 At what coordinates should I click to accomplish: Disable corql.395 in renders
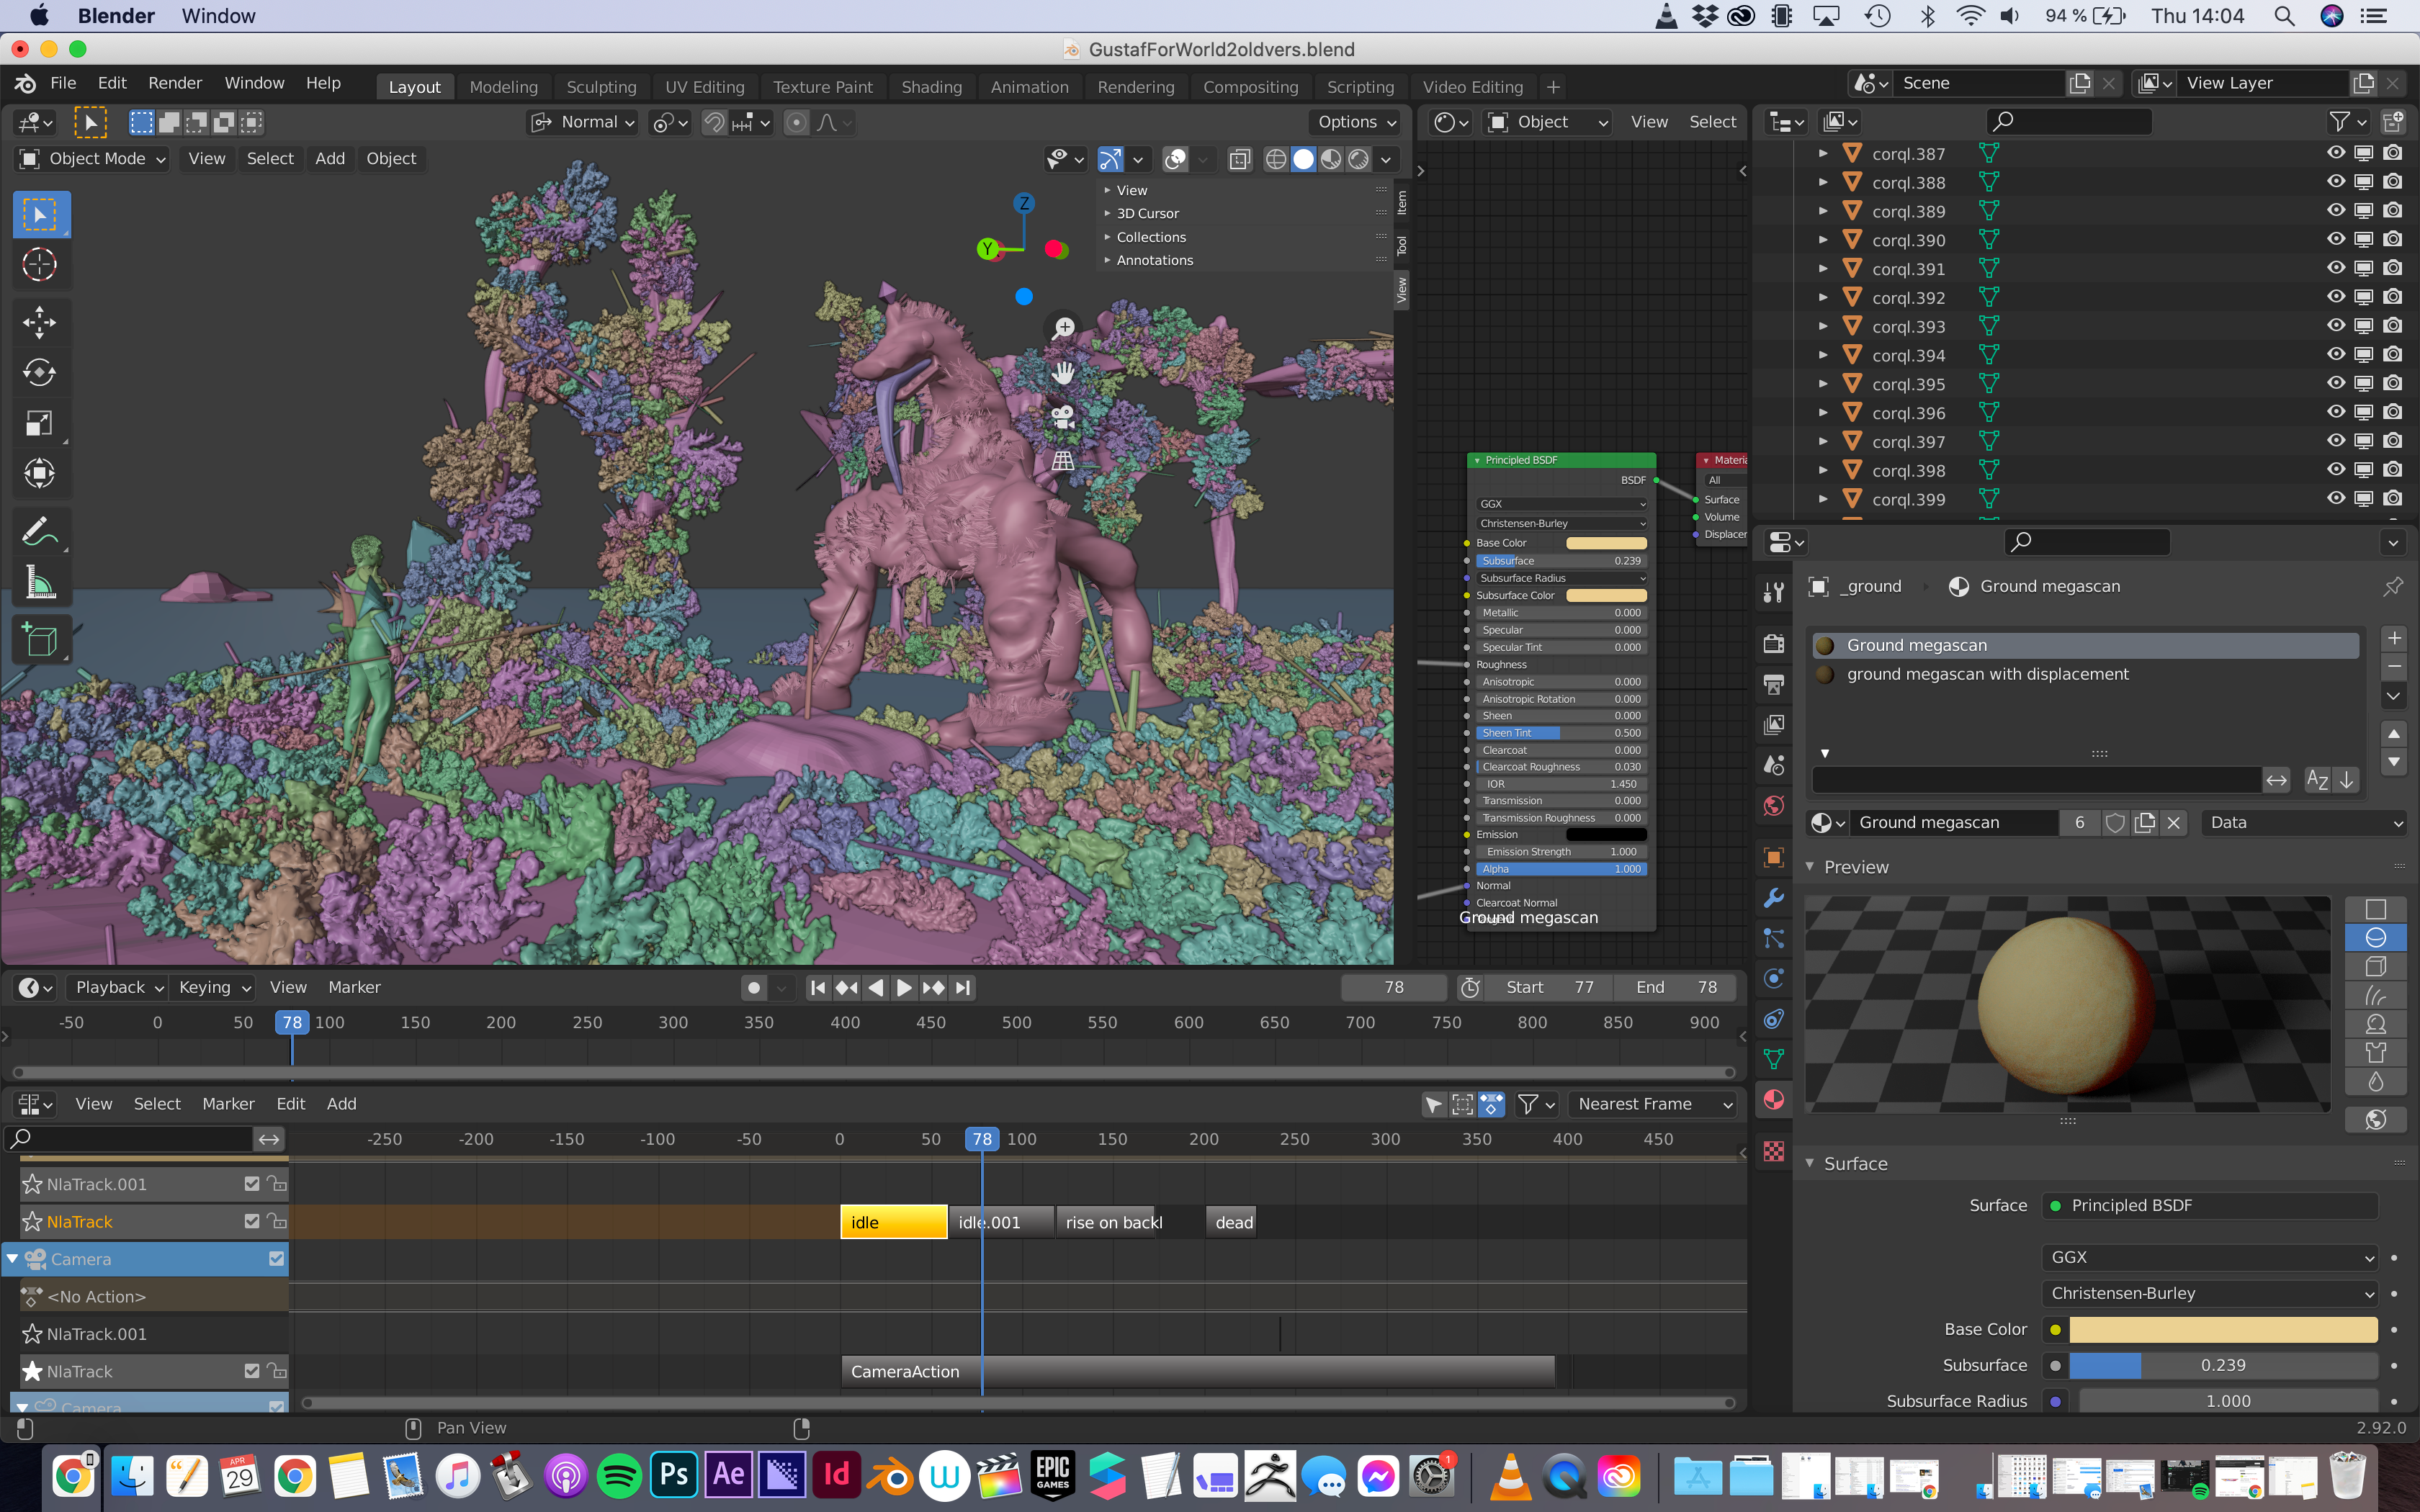[2393, 384]
